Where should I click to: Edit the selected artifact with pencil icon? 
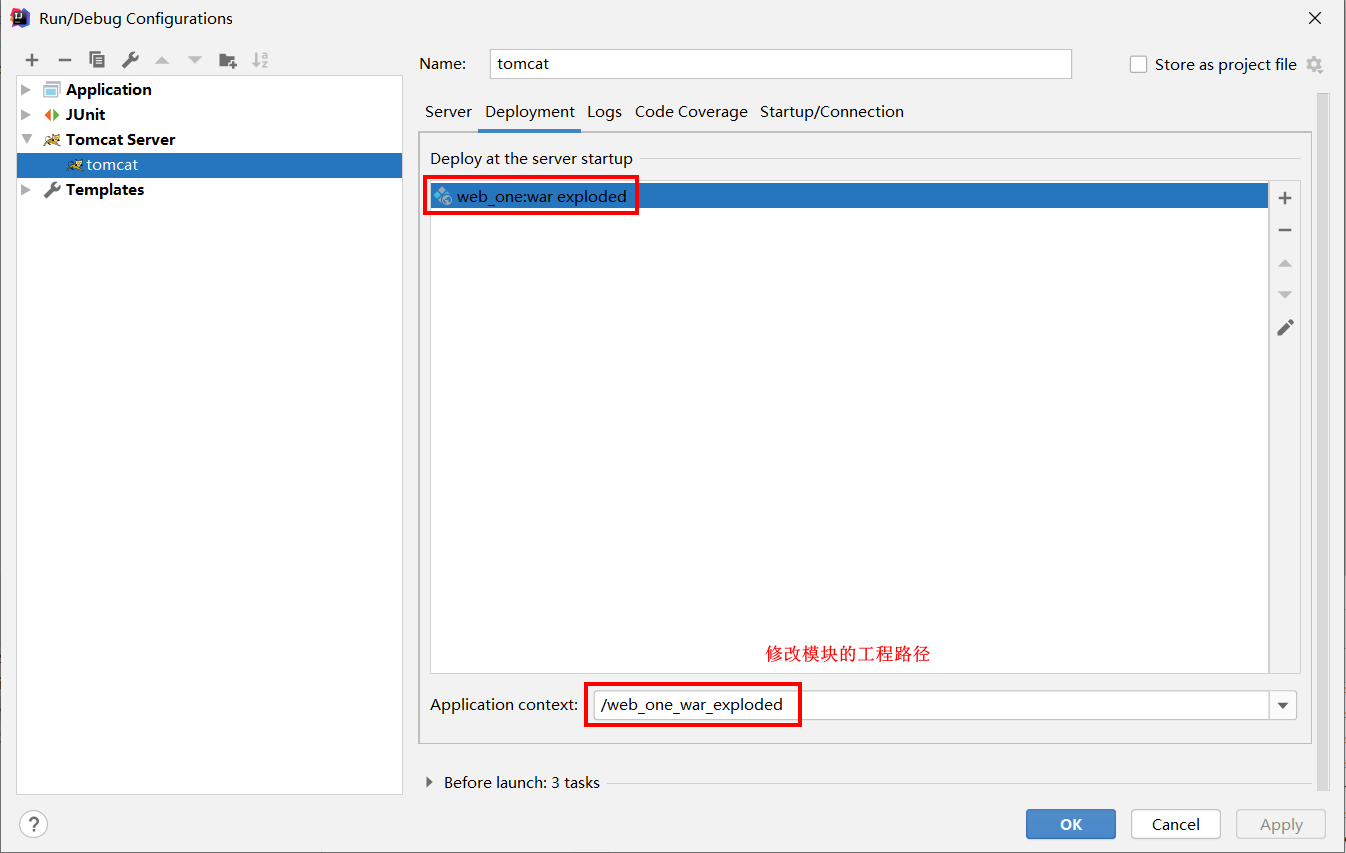(1285, 327)
